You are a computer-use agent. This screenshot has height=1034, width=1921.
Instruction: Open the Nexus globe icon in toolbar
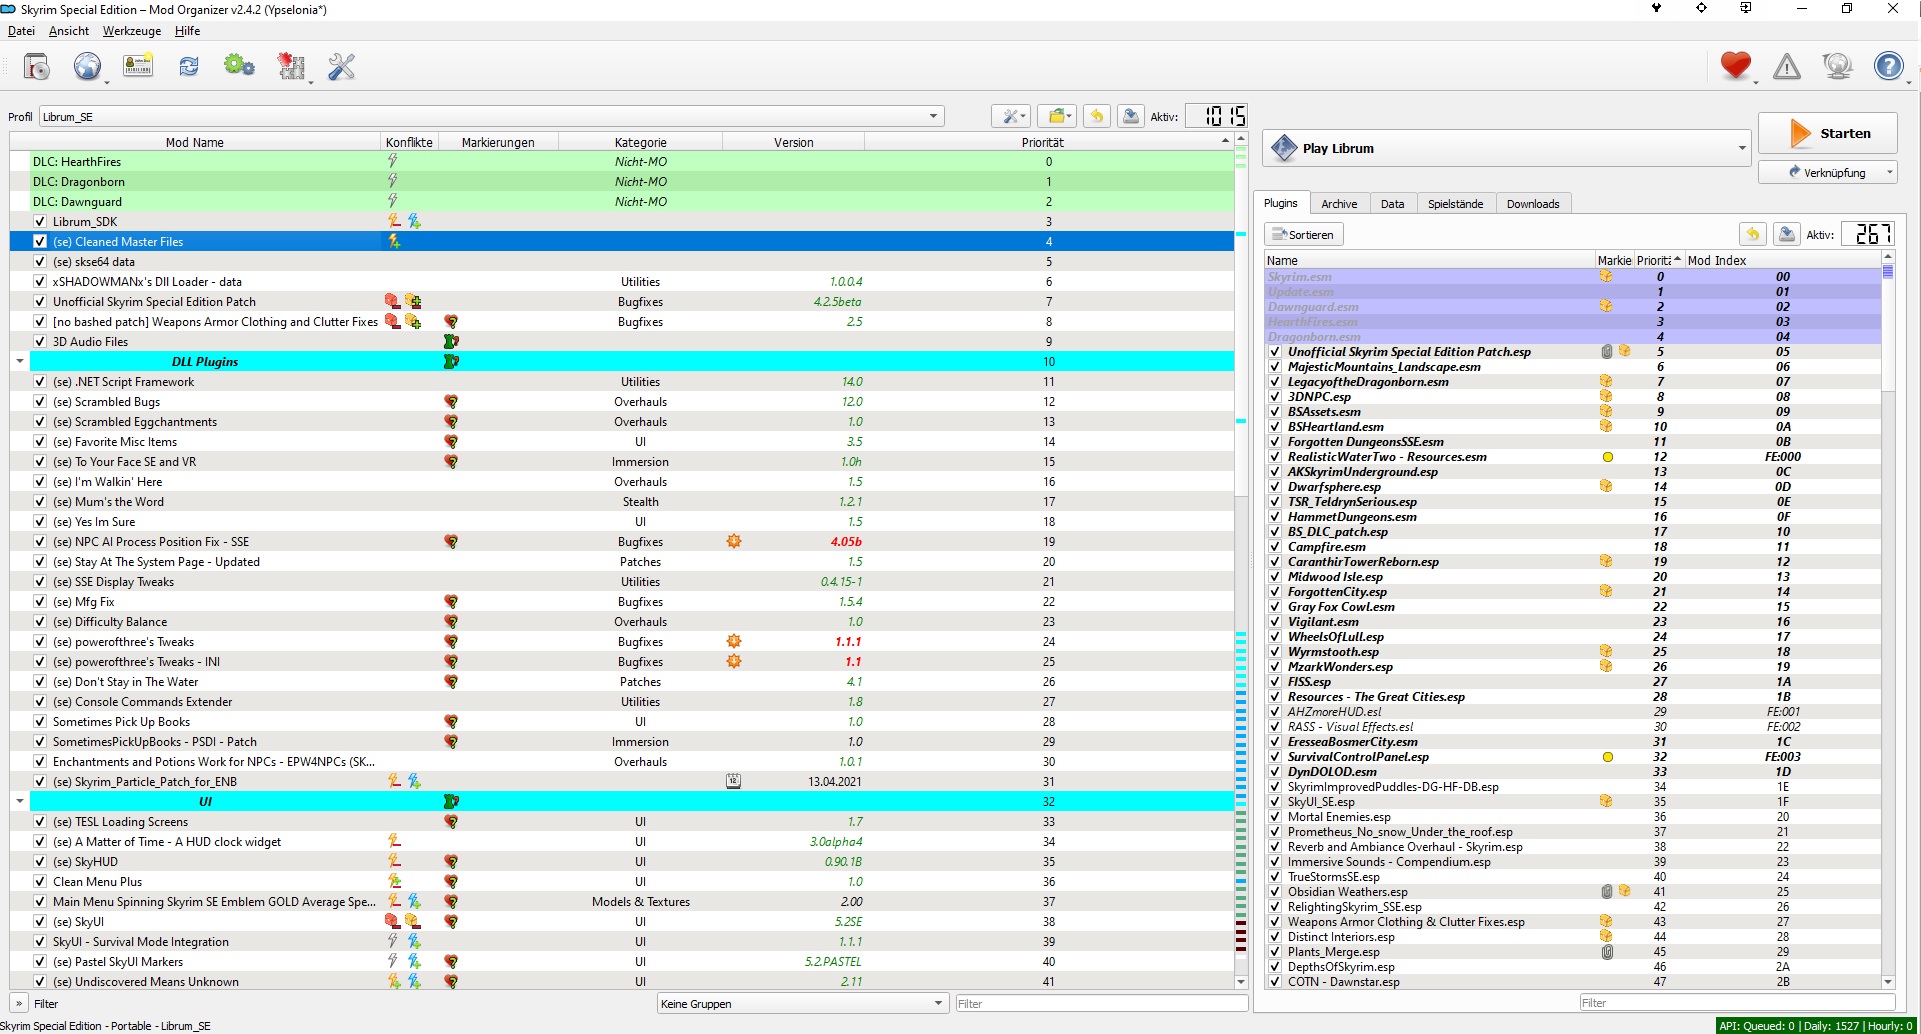[87, 67]
